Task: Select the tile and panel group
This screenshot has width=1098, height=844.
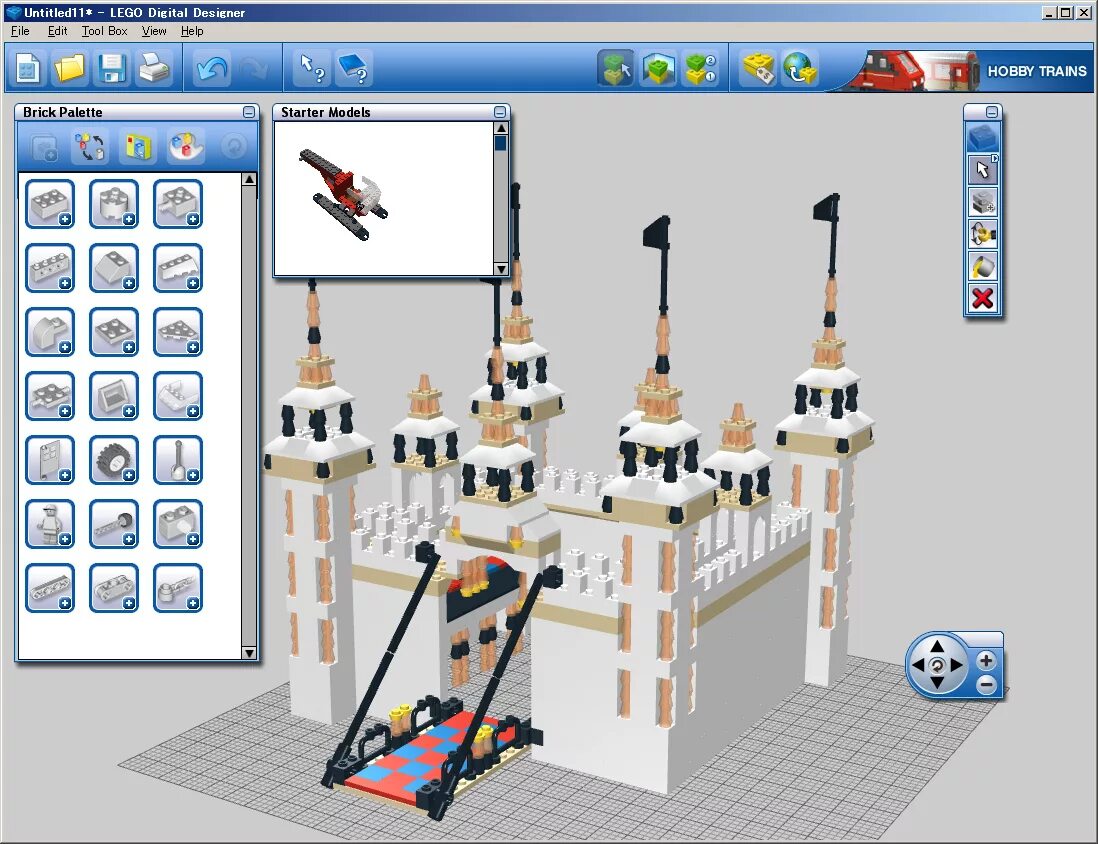Action: (114, 396)
